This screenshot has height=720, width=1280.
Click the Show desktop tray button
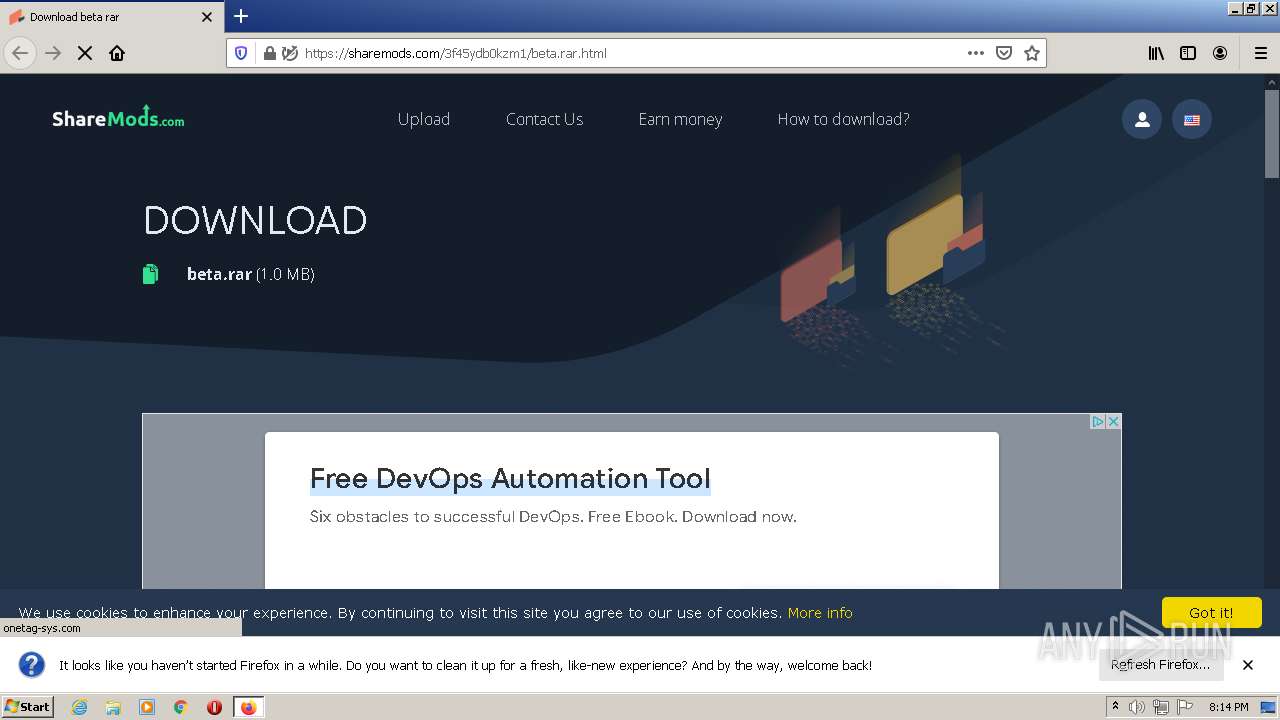click(1269, 707)
